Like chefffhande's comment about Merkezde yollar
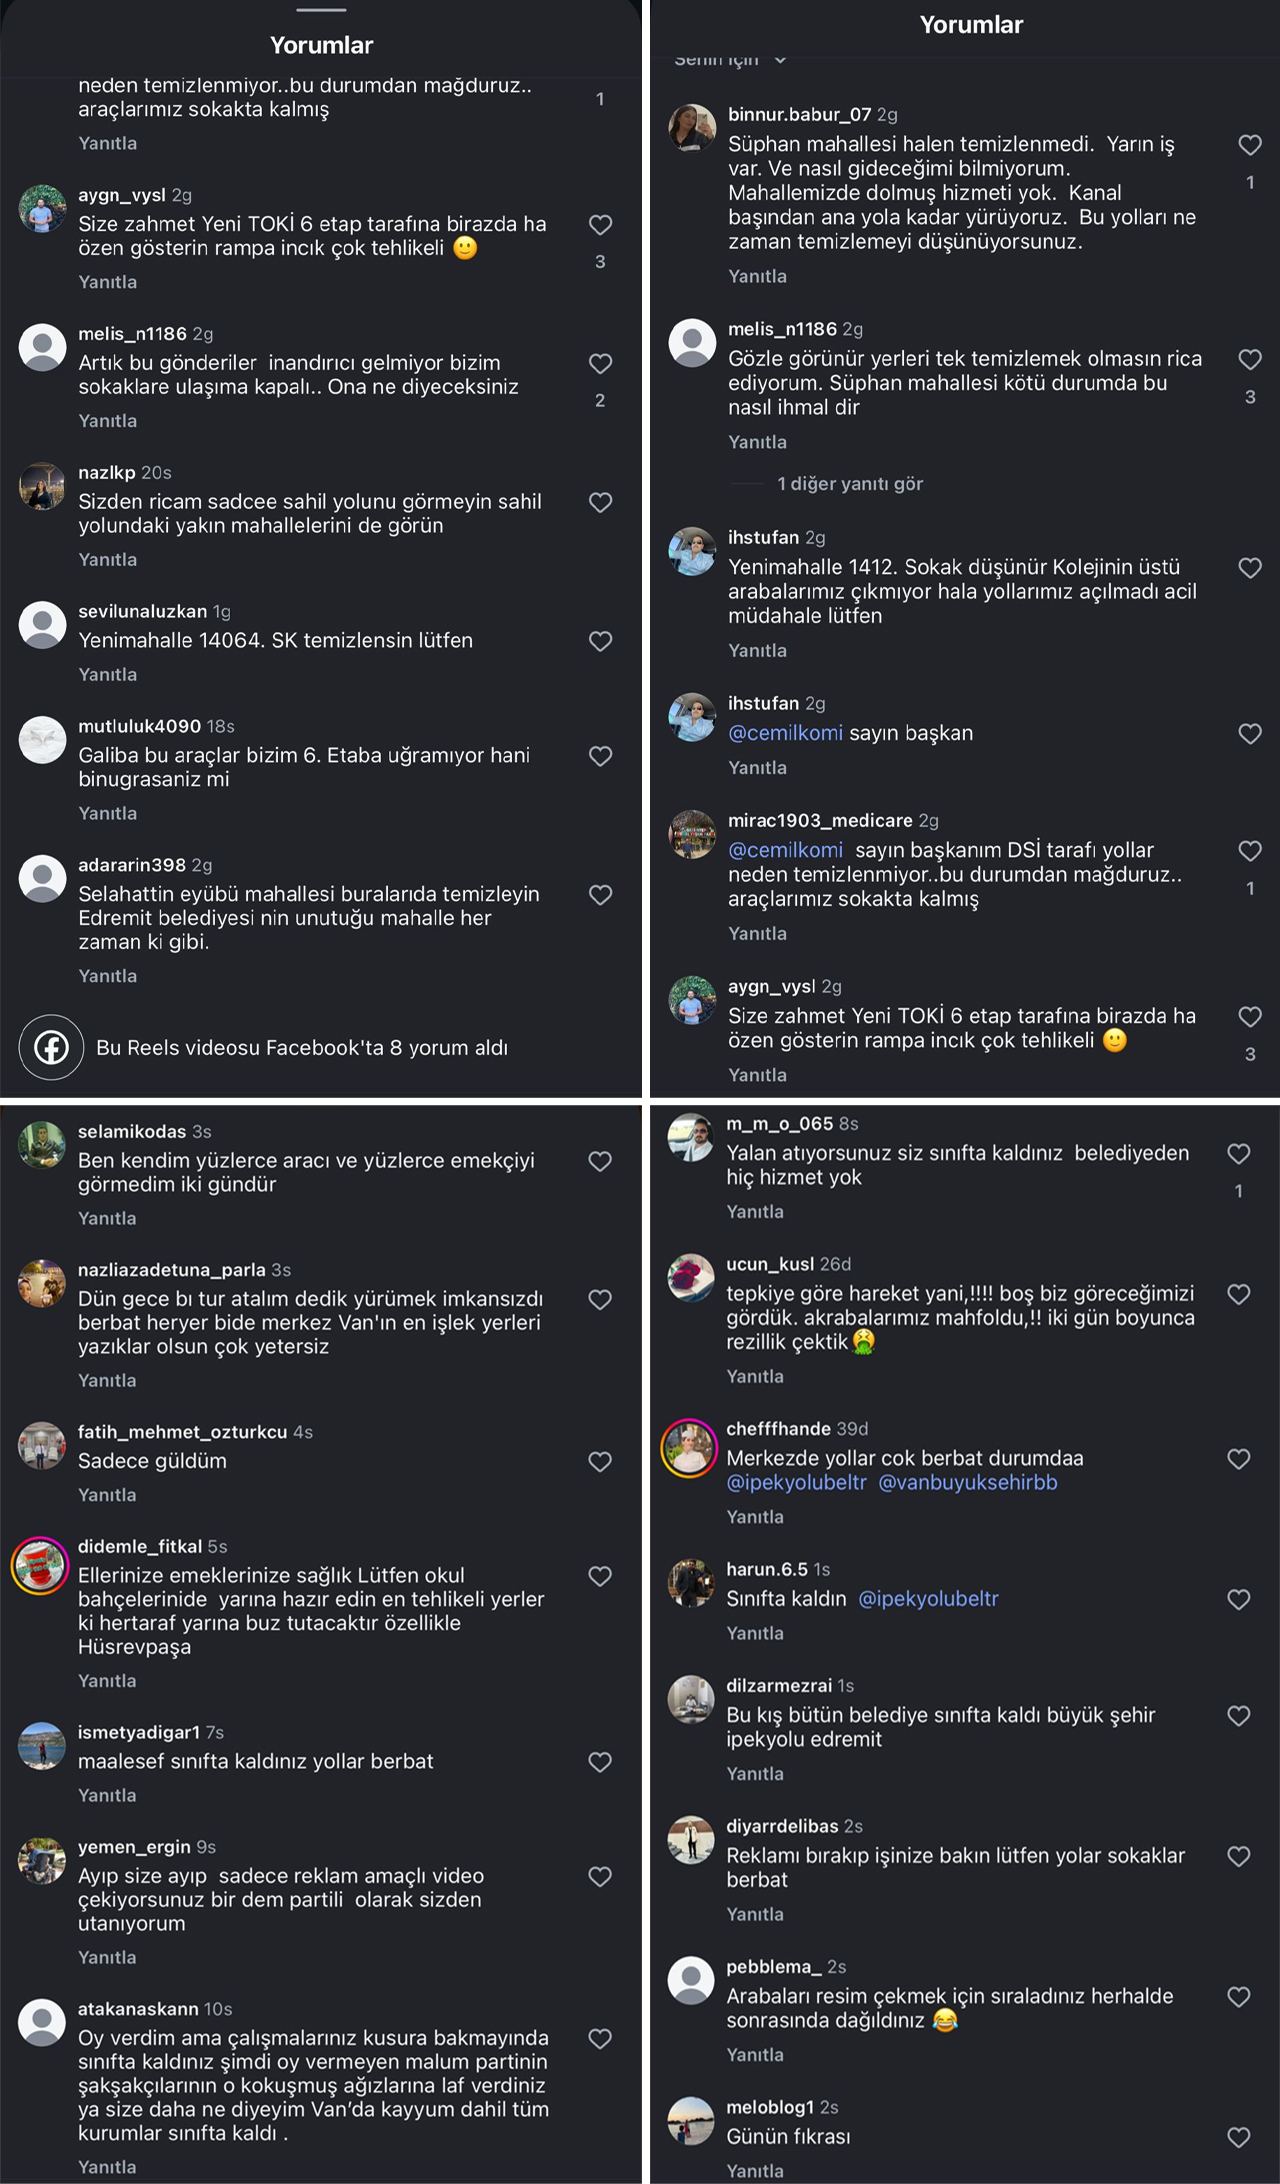This screenshot has height=2184, width=1280. click(1238, 1459)
